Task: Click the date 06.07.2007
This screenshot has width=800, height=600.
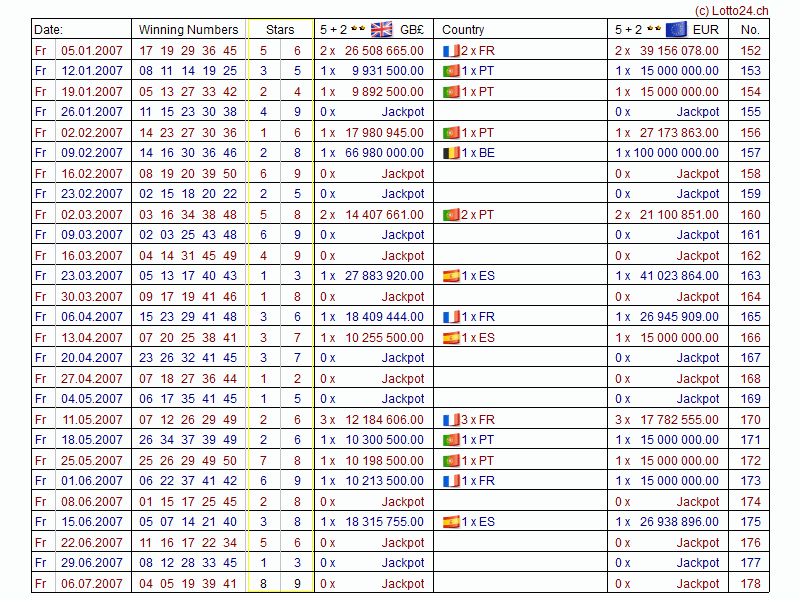Action: pos(92,584)
